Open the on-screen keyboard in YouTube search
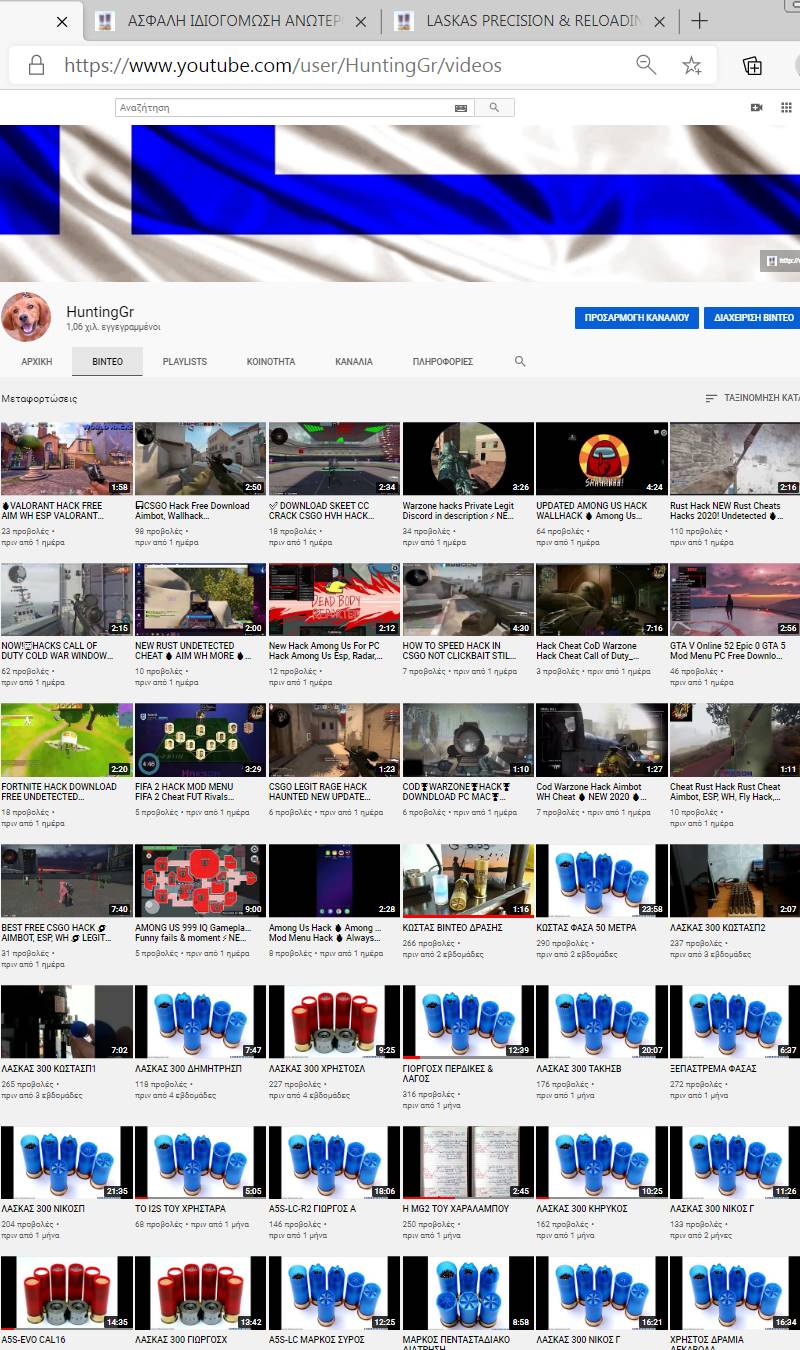The height and width of the screenshot is (1350, 800). coord(461,107)
